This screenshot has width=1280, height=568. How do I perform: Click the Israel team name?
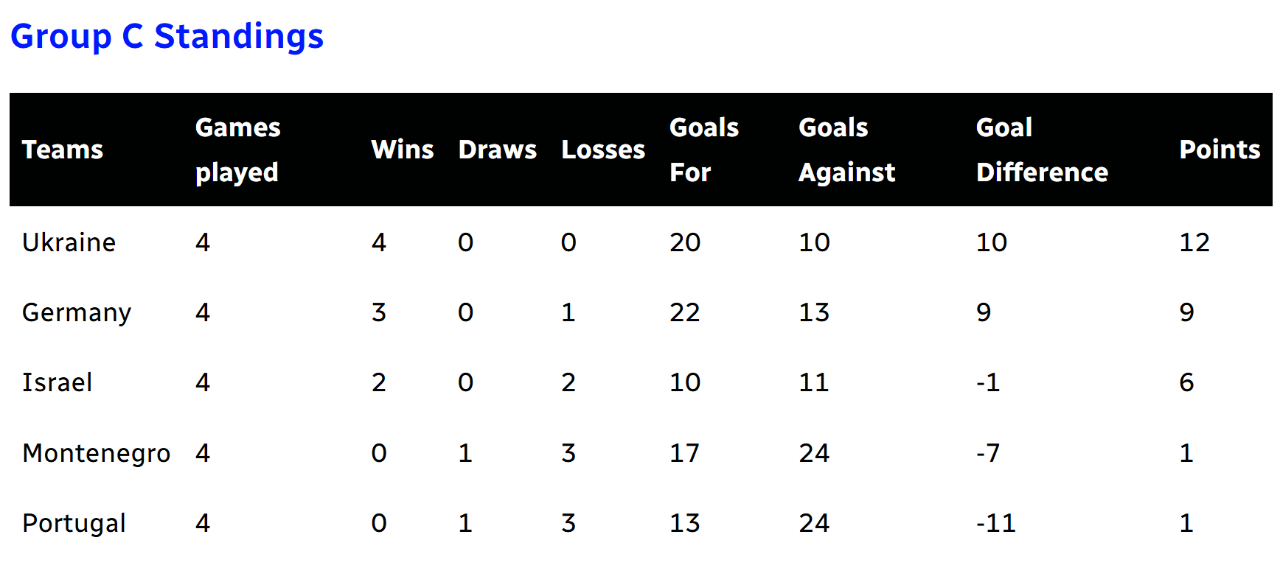coord(57,383)
